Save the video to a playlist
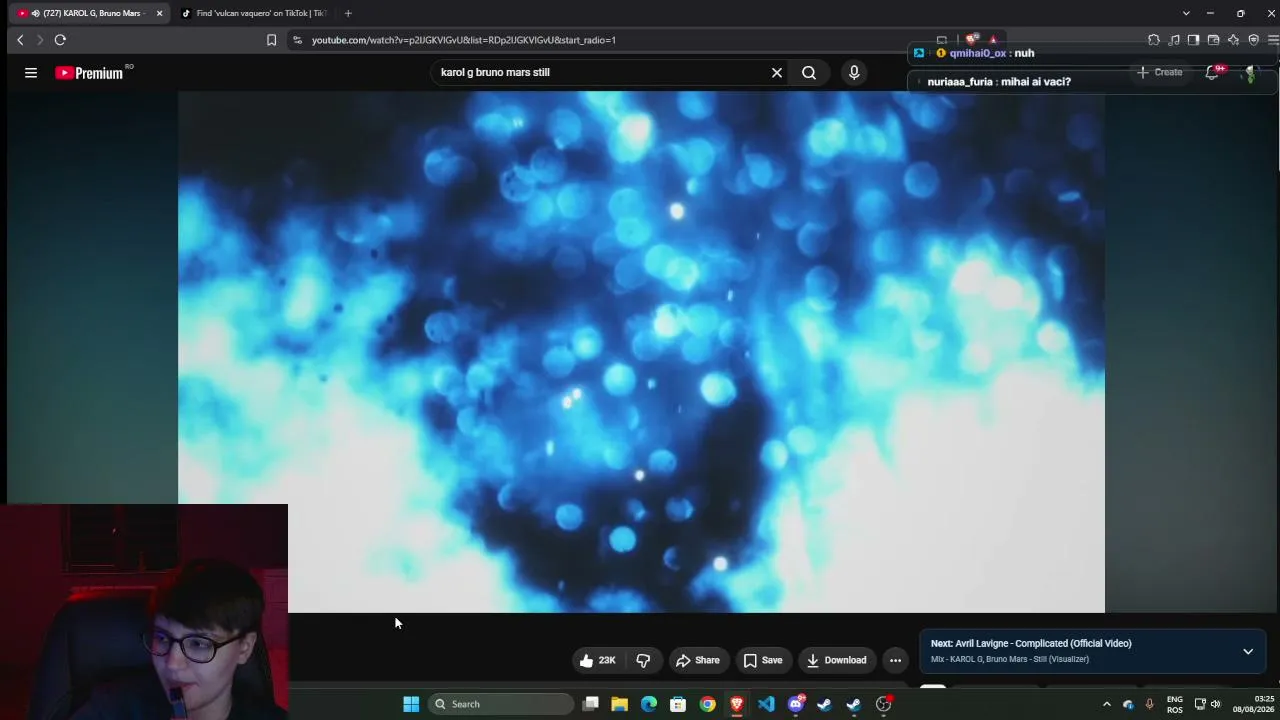The height and width of the screenshot is (720, 1280). (x=762, y=660)
